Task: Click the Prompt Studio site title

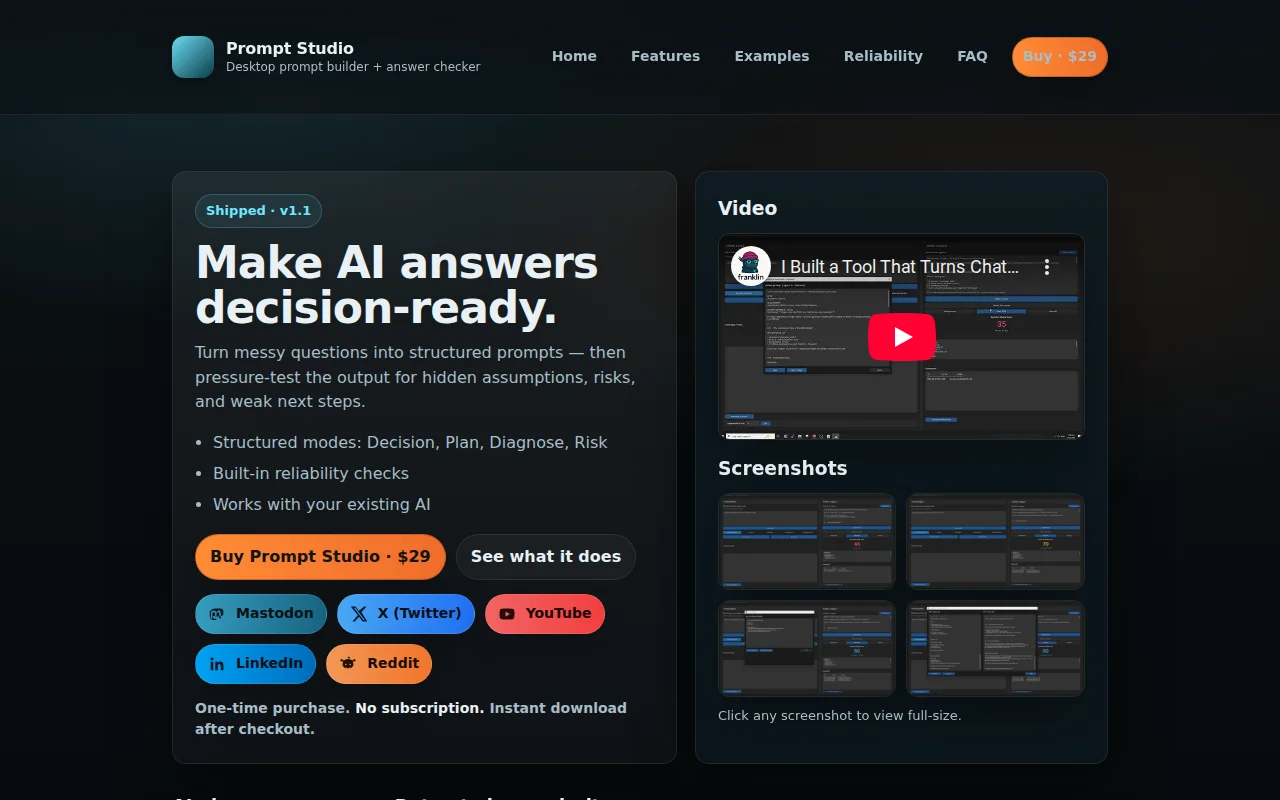Action: 290,48
